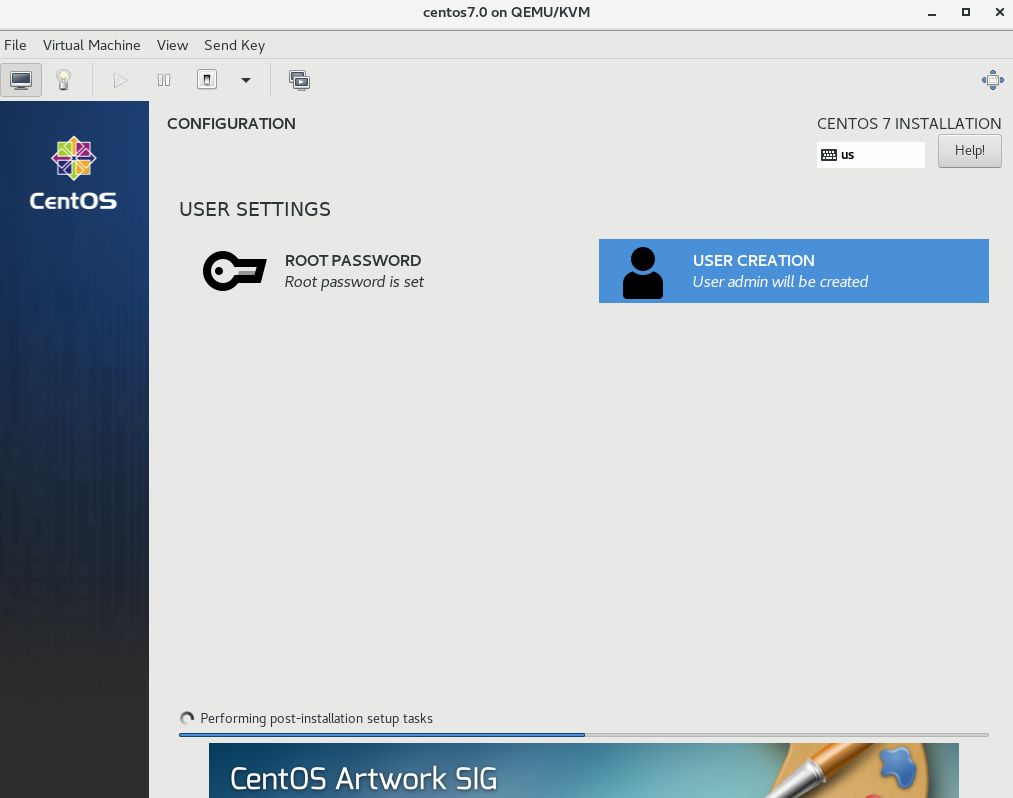This screenshot has height=798, width=1013.
Task: Click the installation progress bar
Action: 583,735
